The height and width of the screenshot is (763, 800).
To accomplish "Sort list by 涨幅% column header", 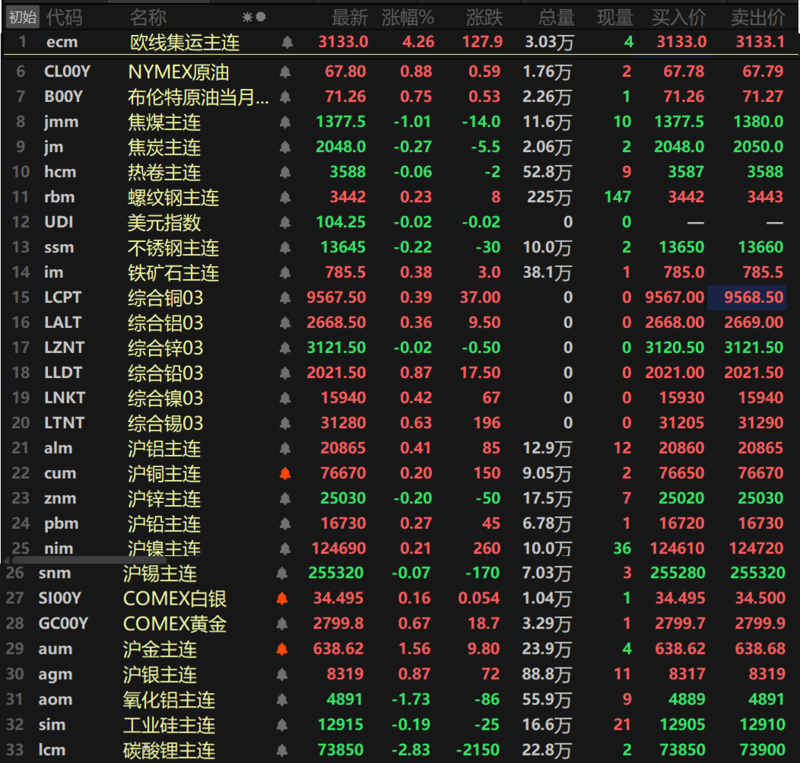I will click(408, 17).
